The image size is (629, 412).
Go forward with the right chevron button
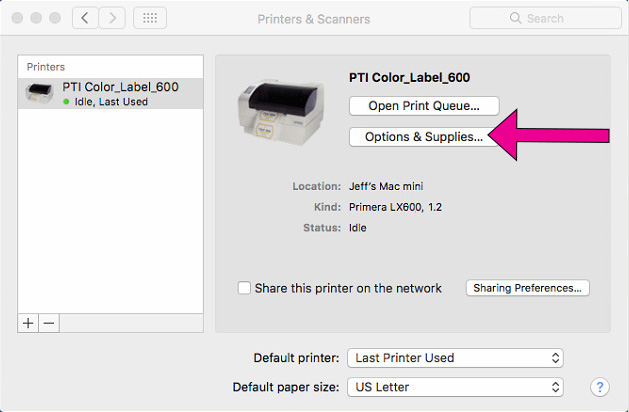112,18
